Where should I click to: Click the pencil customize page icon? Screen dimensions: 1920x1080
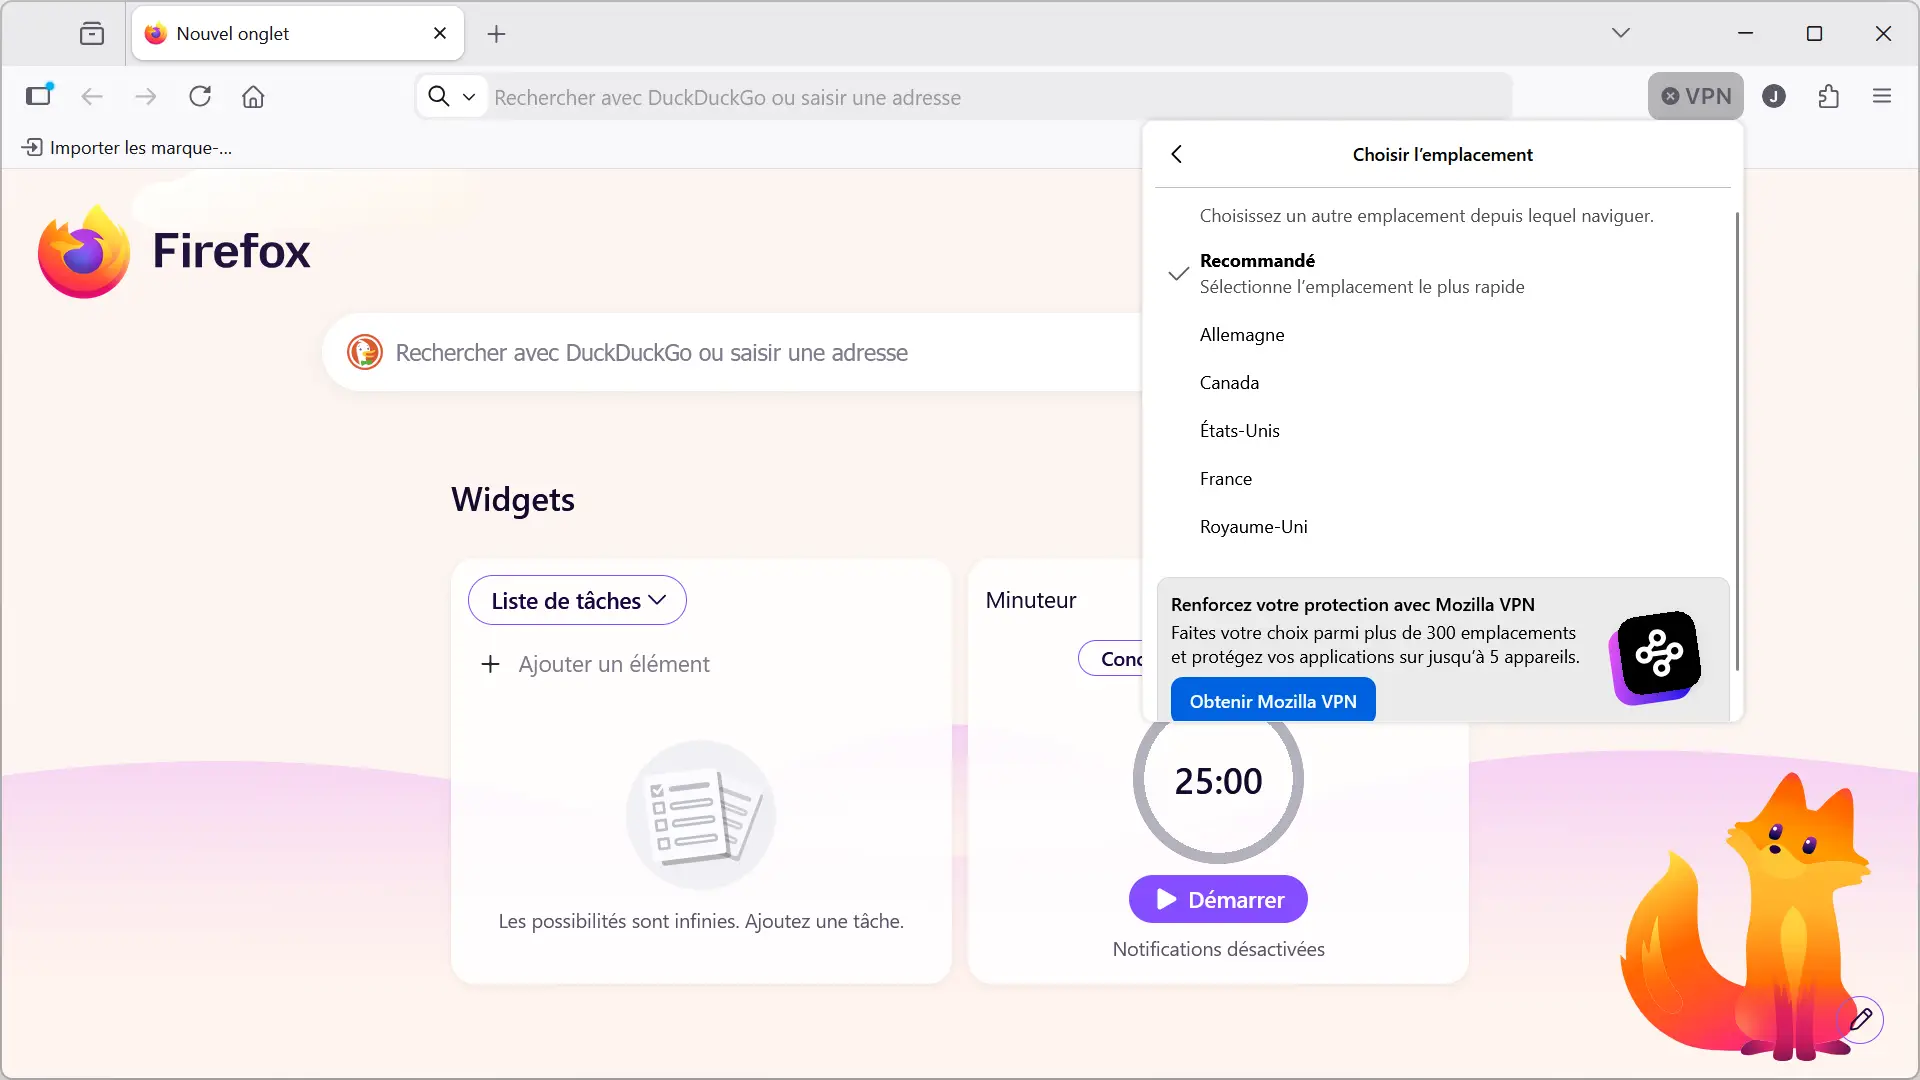[1861, 1019]
